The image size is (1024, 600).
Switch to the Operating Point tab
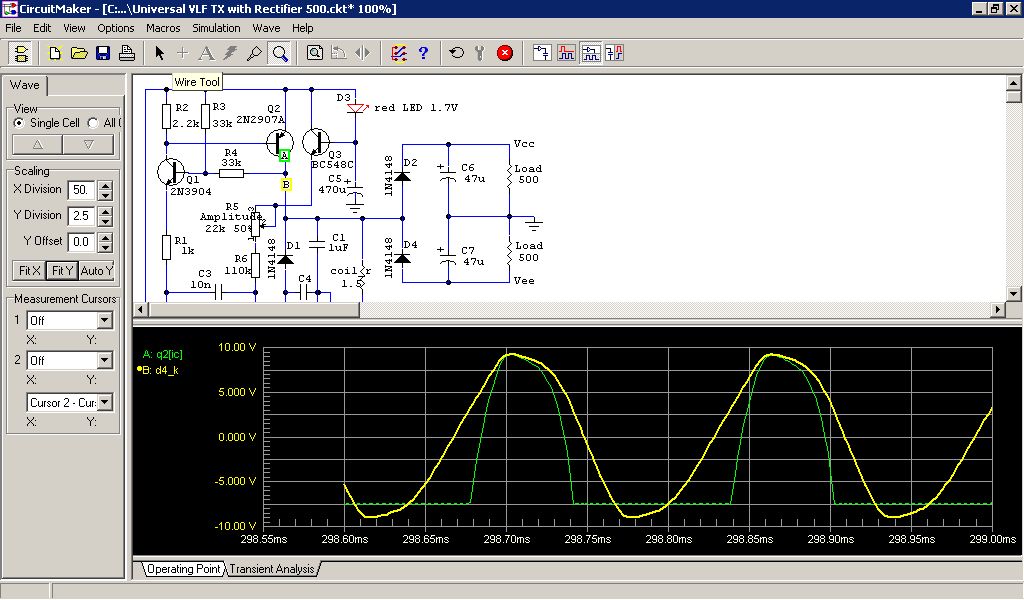point(182,569)
